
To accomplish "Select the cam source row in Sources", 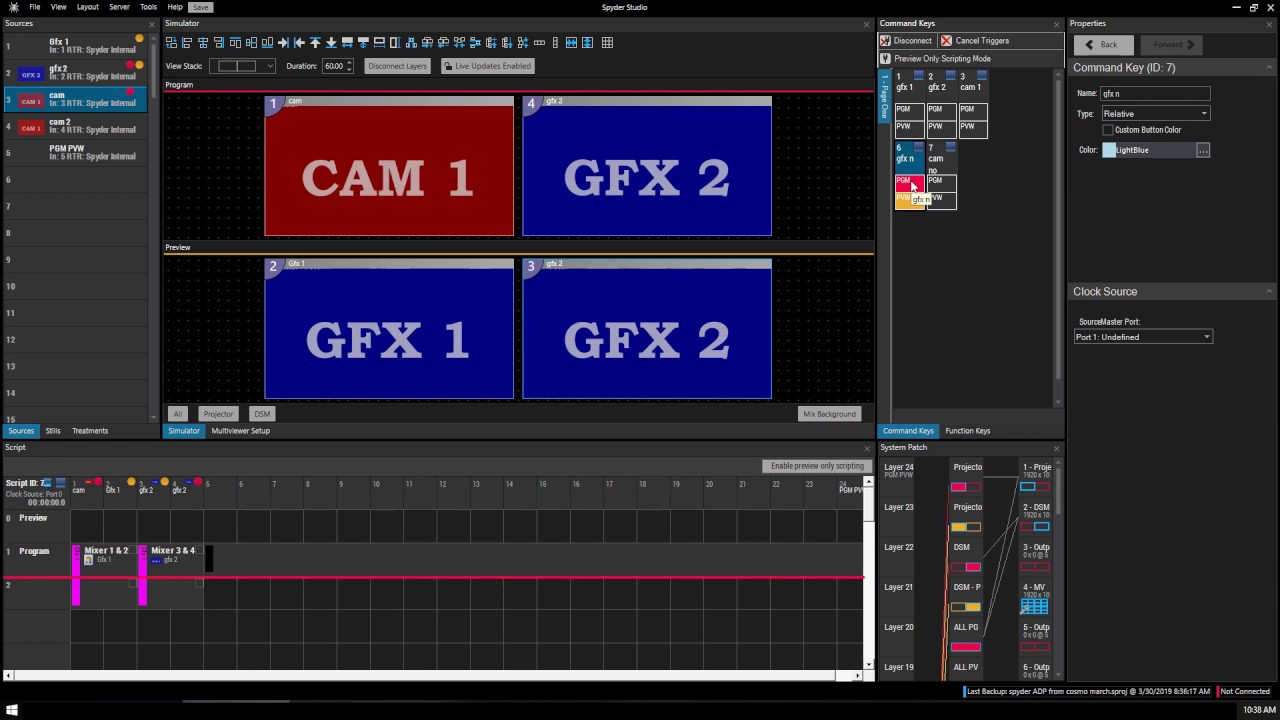I will 75,99.
